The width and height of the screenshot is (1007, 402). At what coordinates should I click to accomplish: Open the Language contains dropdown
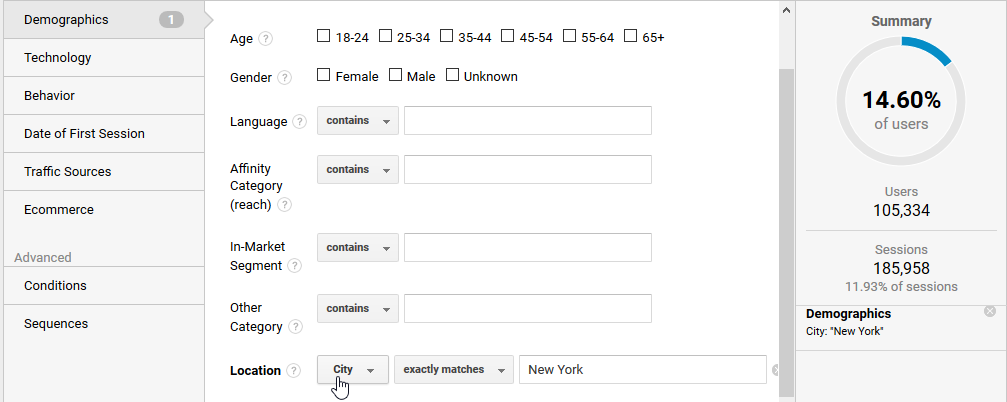[x=358, y=120]
